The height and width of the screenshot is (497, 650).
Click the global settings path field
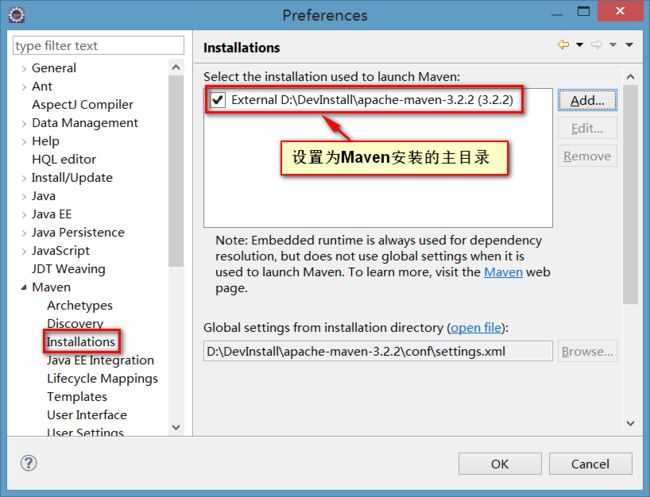(378, 352)
